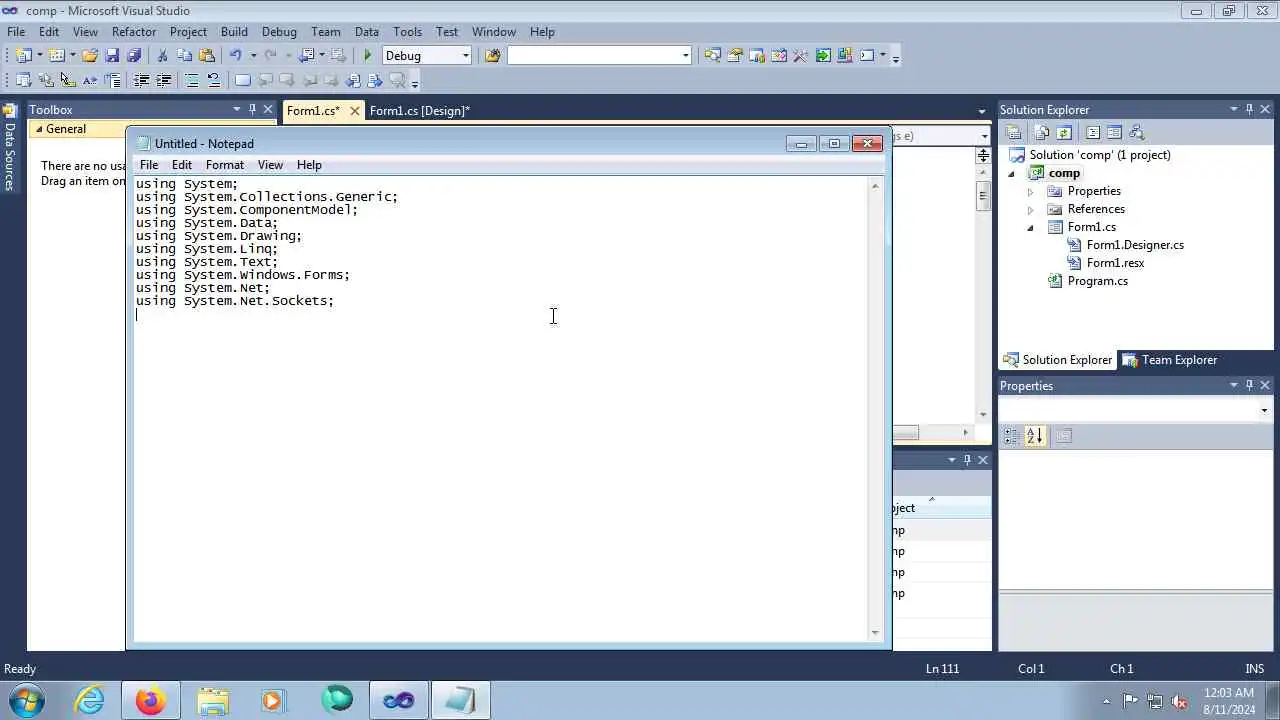1280x720 pixels.
Task: Switch Properties panel to Categorized view
Action: pyautogui.click(x=1012, y=436)
